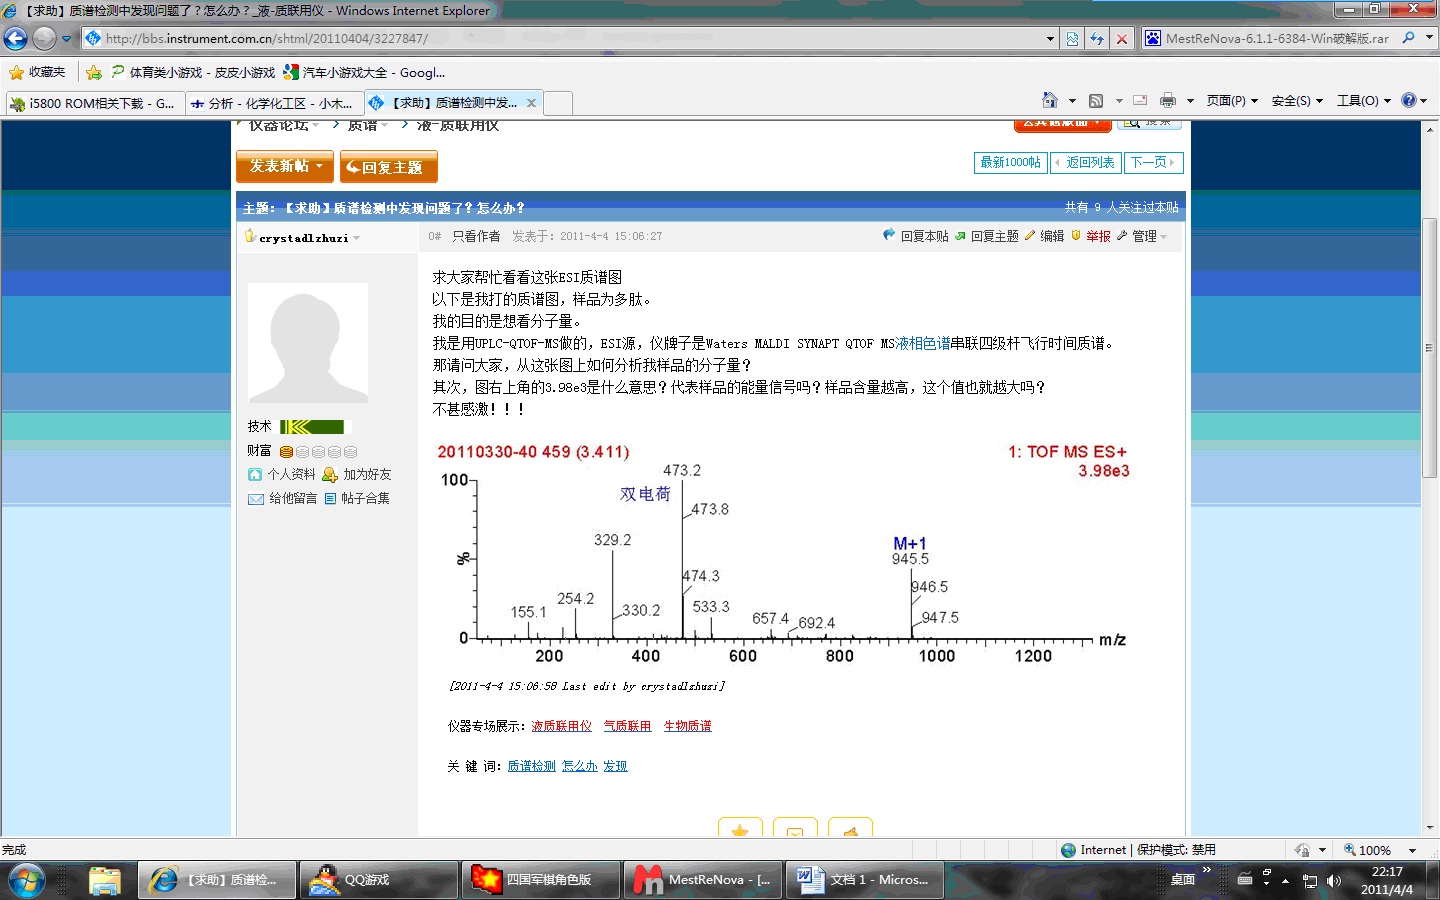Viewport: 1440px width, 900px height.
Task: Switch to Word 文档 1 taskbar window
Action: [x=864, y=880]
